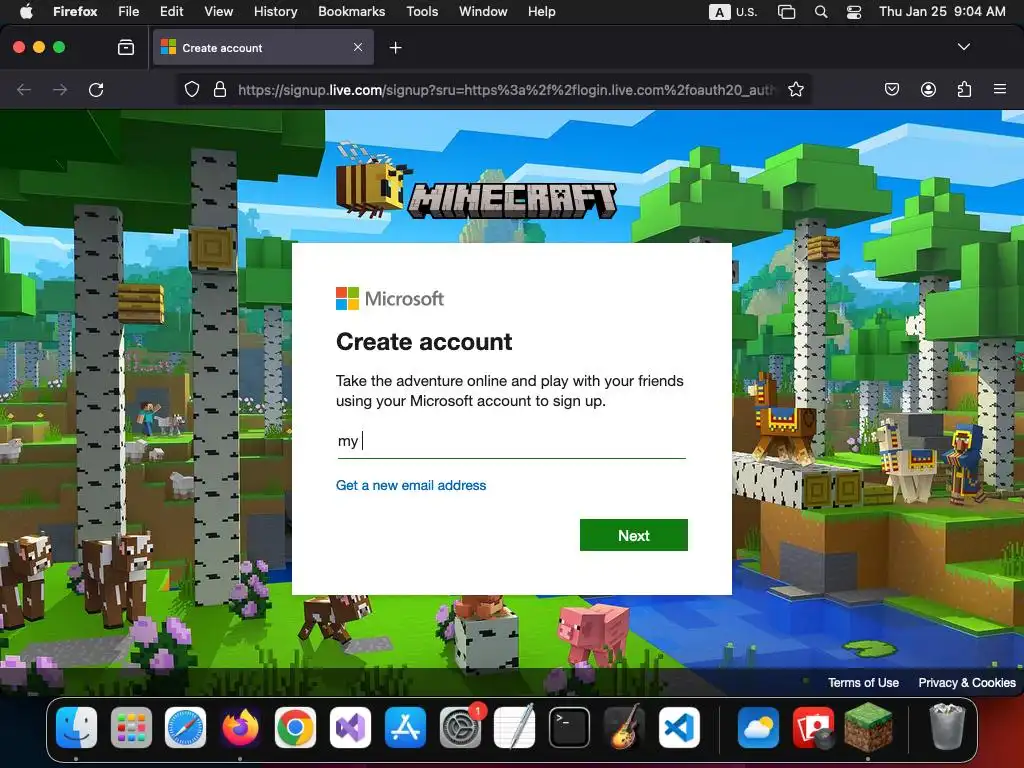Open Control Center in the menu bar
1024x768 pixels.
(854, 12)
